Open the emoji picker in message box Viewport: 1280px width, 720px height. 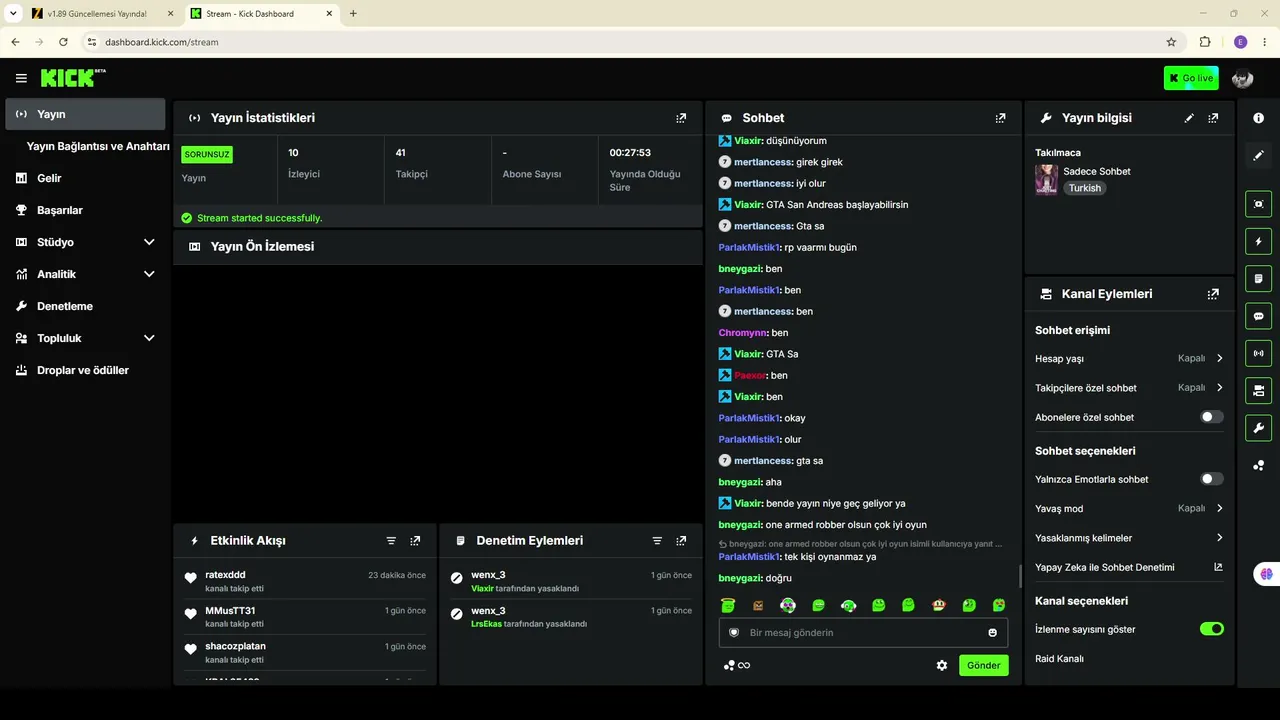tap(992, 633)
